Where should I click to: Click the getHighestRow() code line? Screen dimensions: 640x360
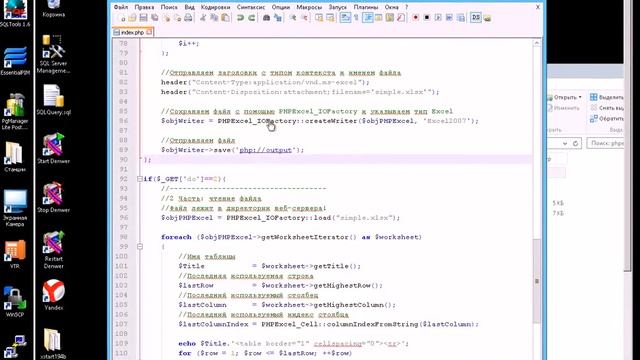[280, 286]
